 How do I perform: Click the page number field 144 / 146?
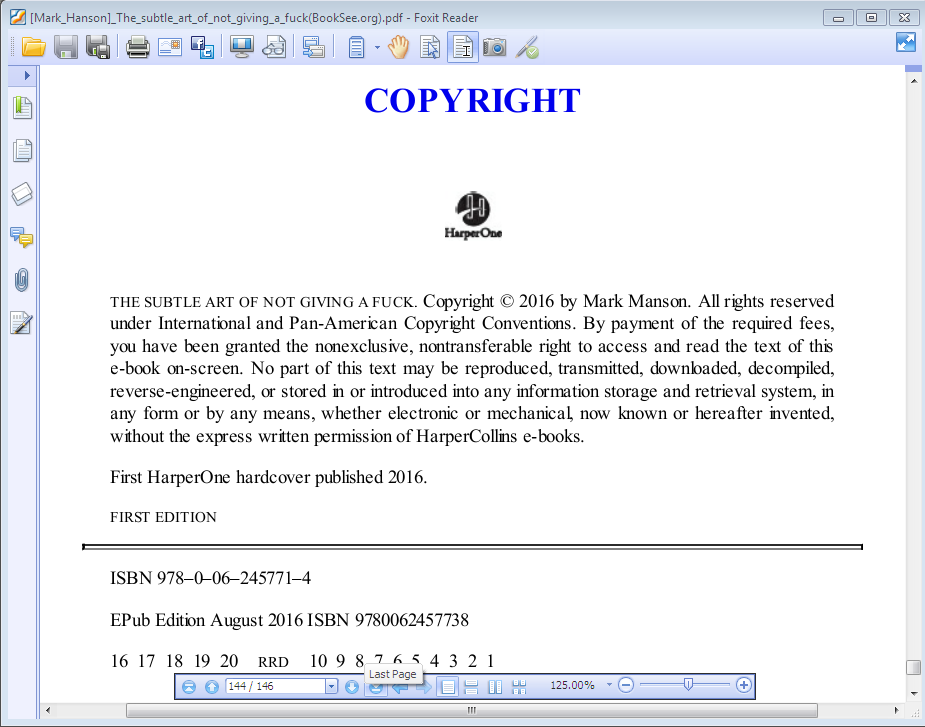(x=275, y=686)
